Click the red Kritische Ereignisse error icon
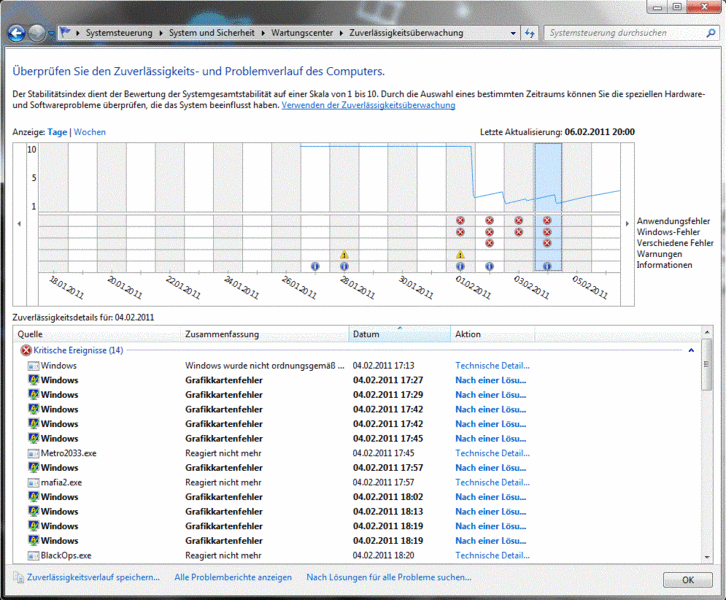Screen dimensions: 726x600 pos(26,350)
